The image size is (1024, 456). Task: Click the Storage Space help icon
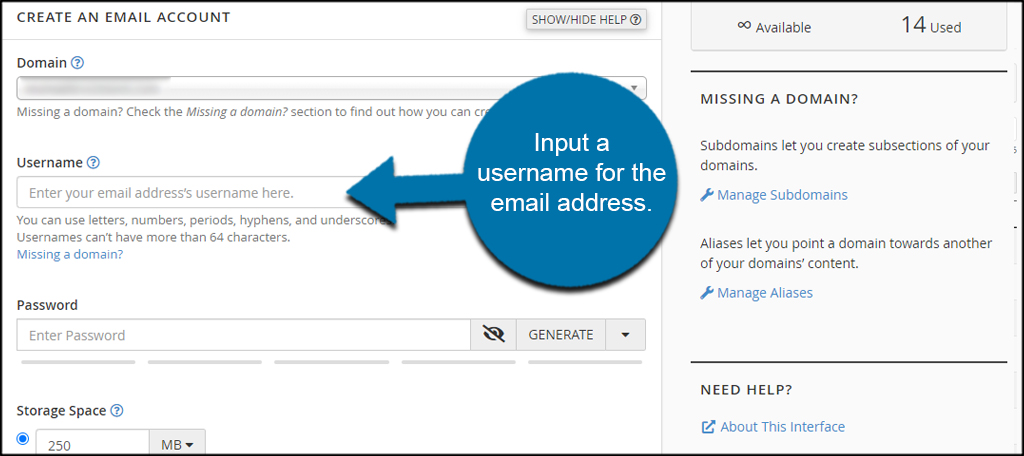click(117, 411)
